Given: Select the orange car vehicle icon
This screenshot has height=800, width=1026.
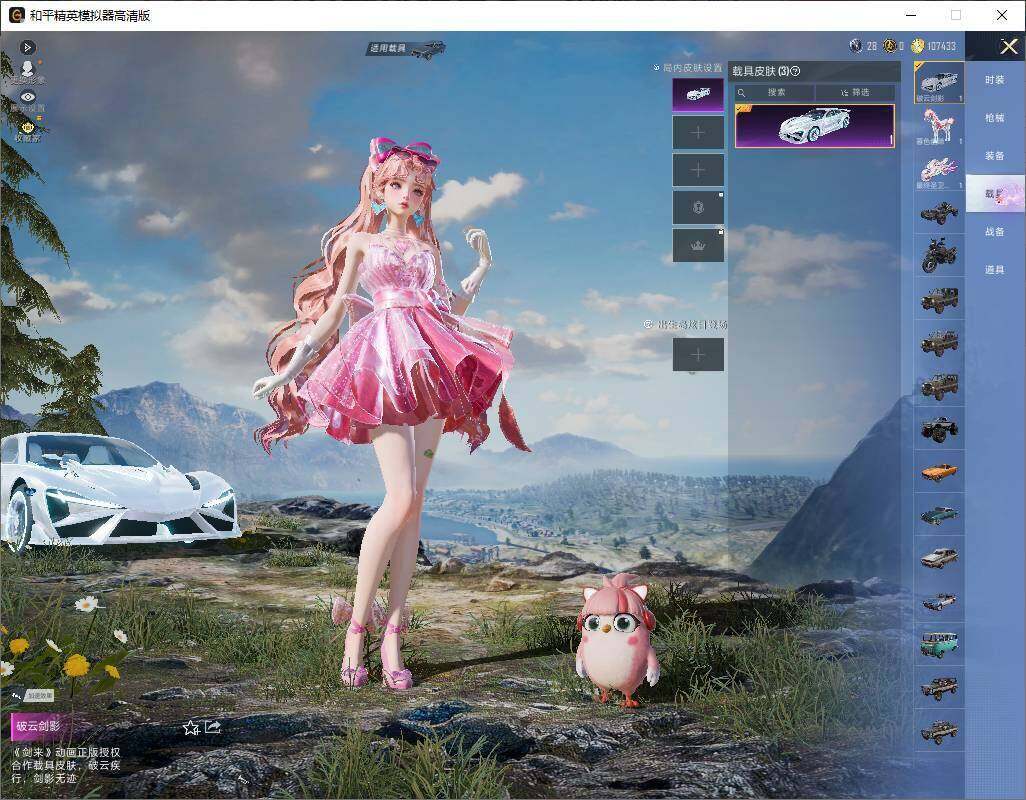Looking at the screenshot, I should (x=939, y=471).
